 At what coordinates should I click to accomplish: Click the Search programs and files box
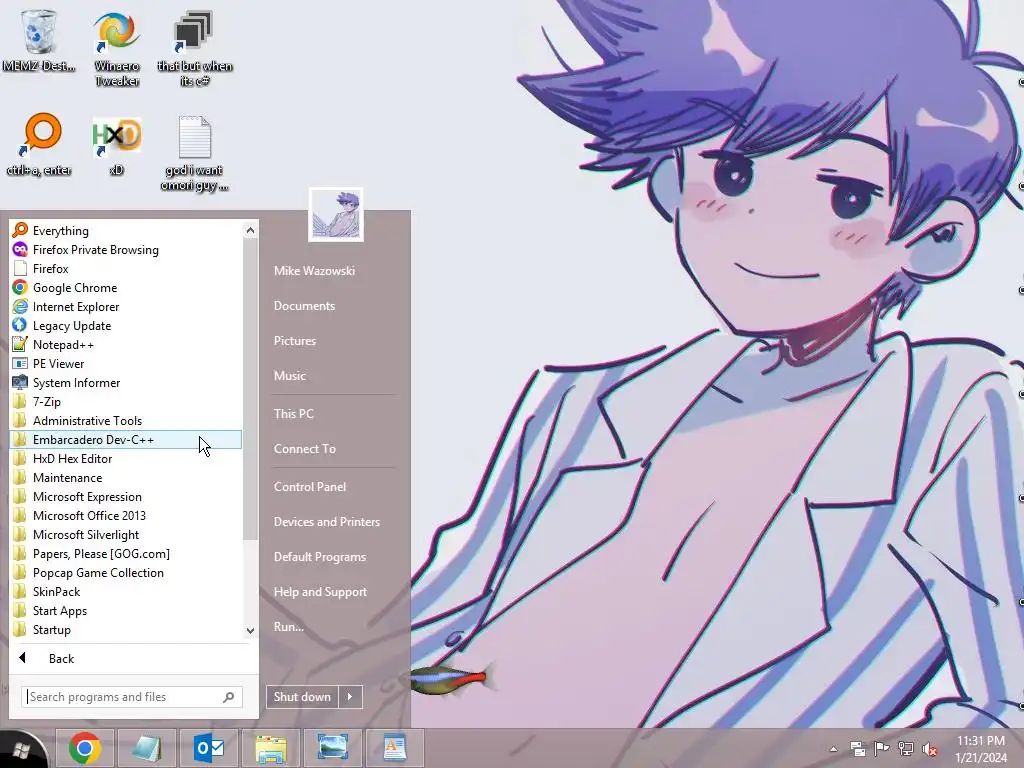pyautogui.click(x=132, y=697)
